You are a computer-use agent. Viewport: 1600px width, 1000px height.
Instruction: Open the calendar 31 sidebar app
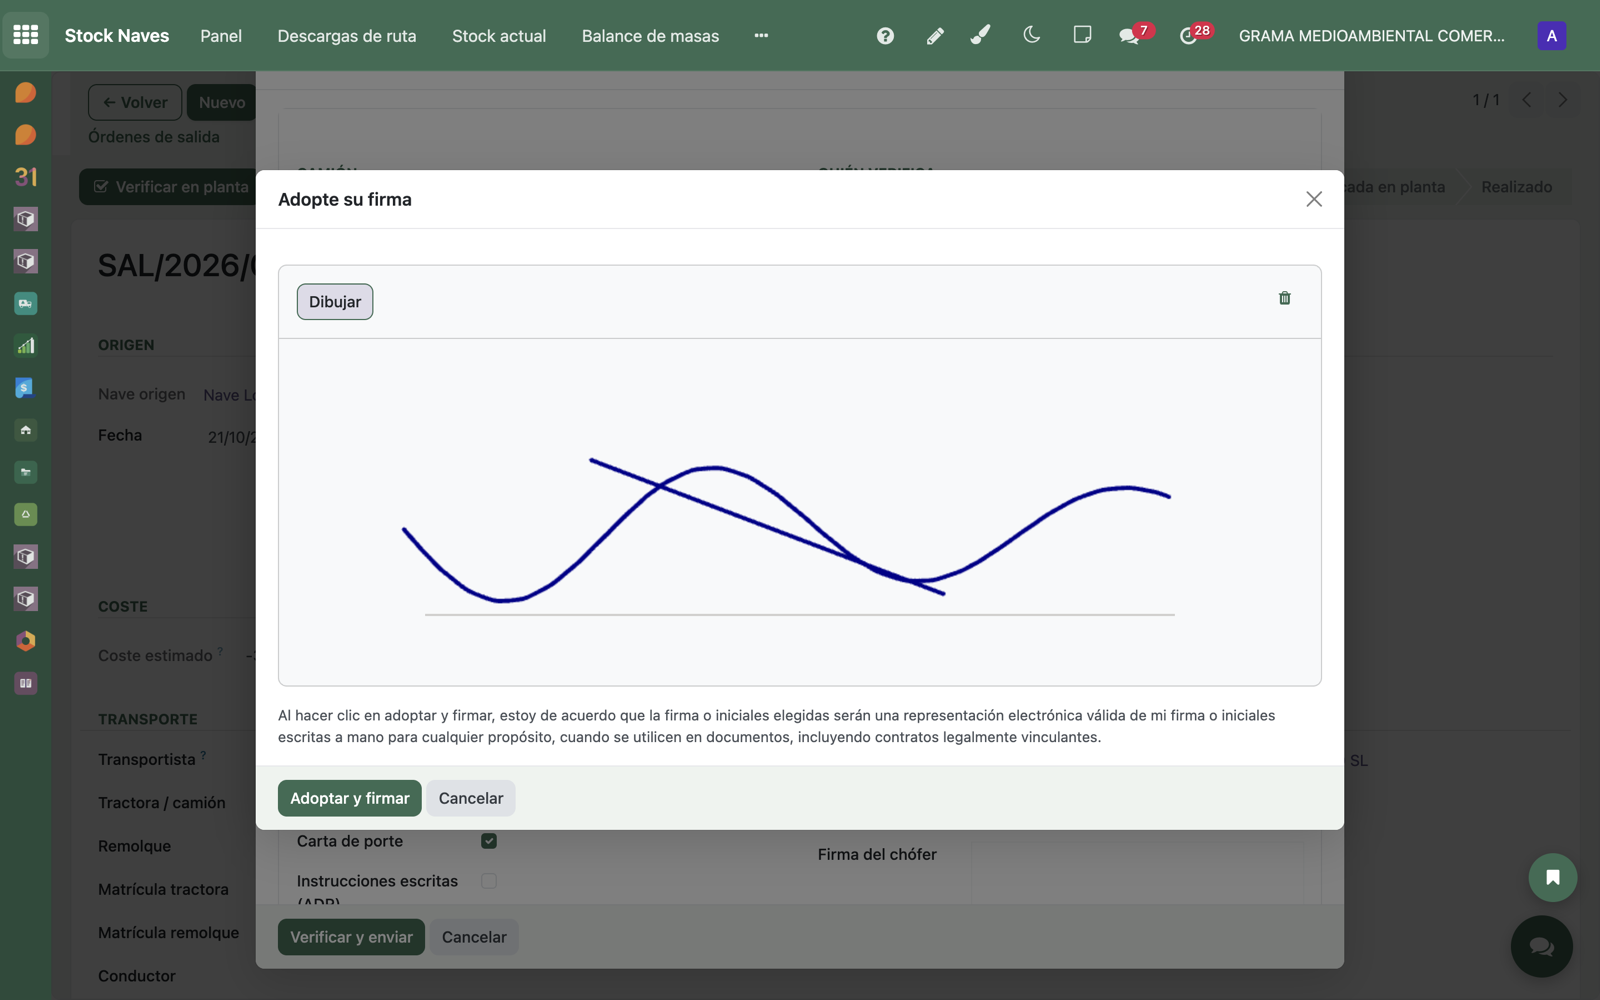click(x=26, y=177)
